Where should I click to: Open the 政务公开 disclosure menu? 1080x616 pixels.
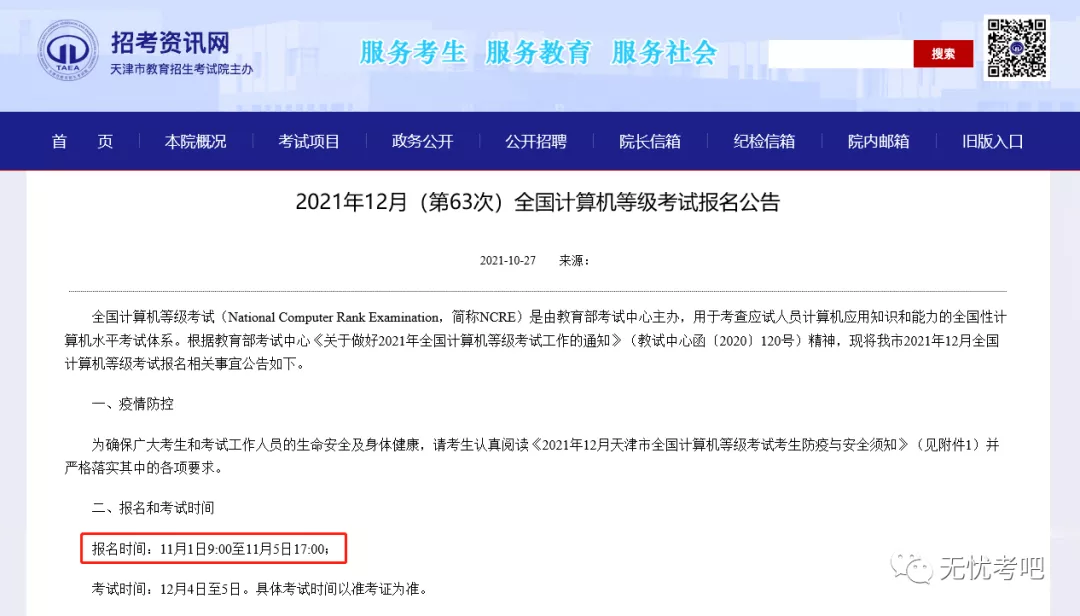pos(422,141)
